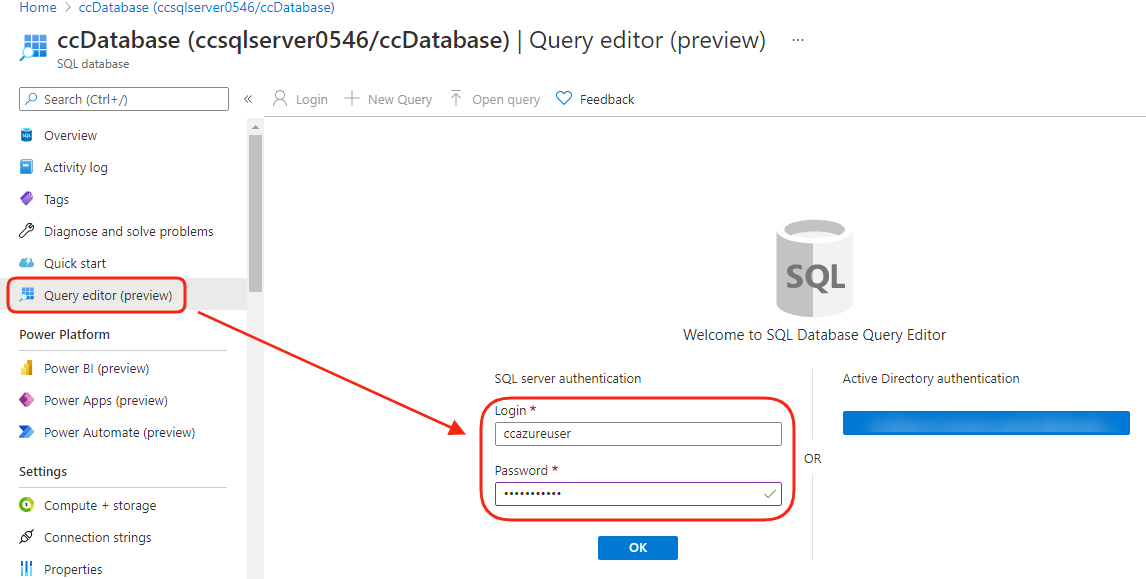Image resolution: width=1146 pixels, height=579 pixels.
Task: Open Power BI (preview)
Action: click(x=96, y=368)
